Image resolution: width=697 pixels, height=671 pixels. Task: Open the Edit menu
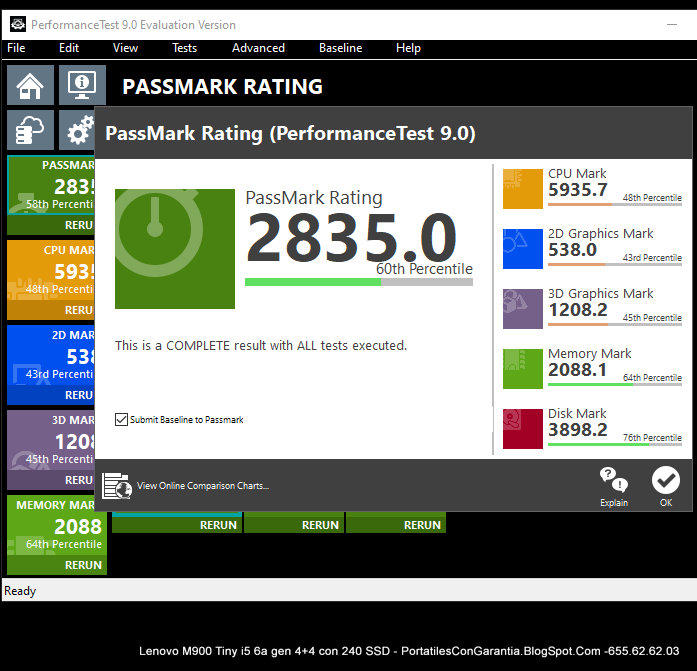pyautogui.click(x=69, y=48)
